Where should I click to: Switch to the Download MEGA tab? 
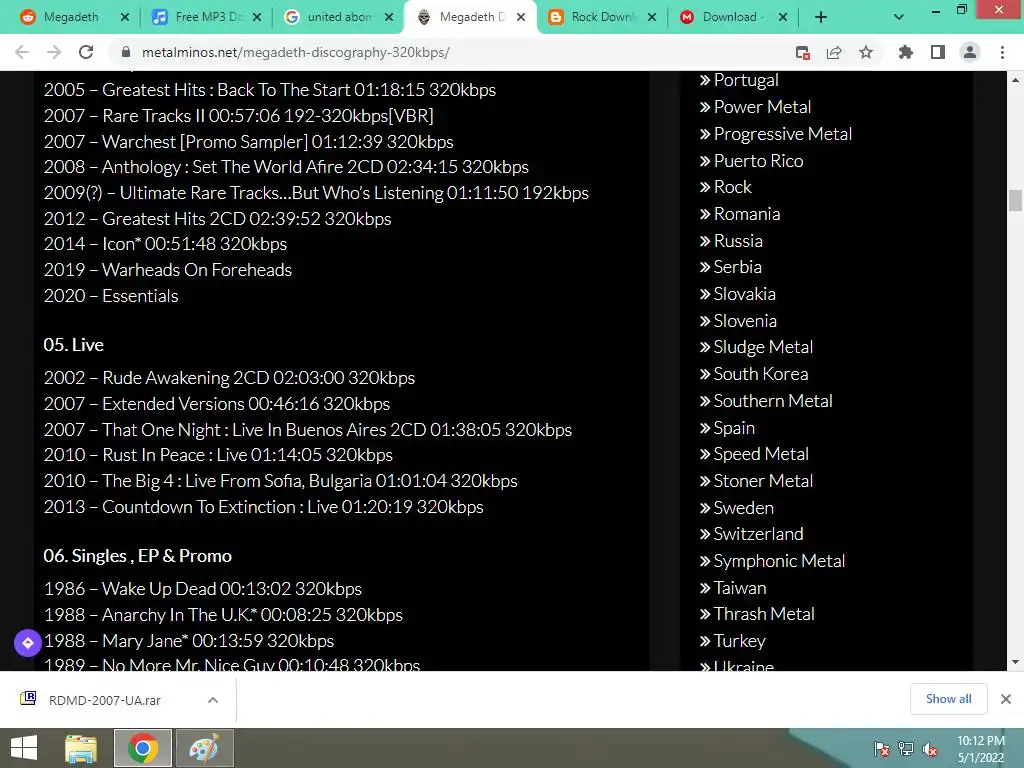pos(731,17)
